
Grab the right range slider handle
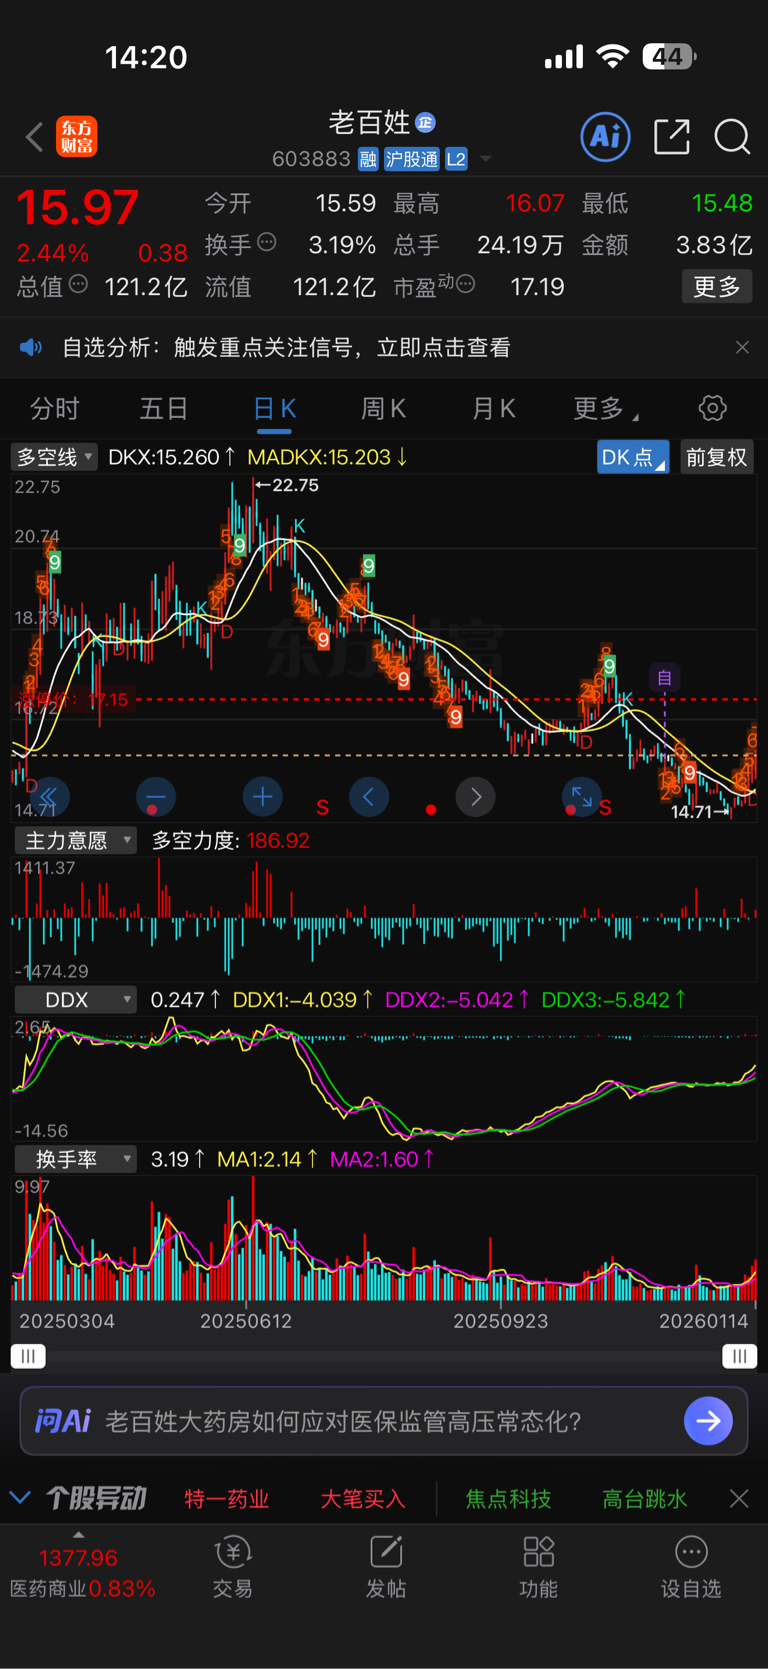pos(739,1356)
